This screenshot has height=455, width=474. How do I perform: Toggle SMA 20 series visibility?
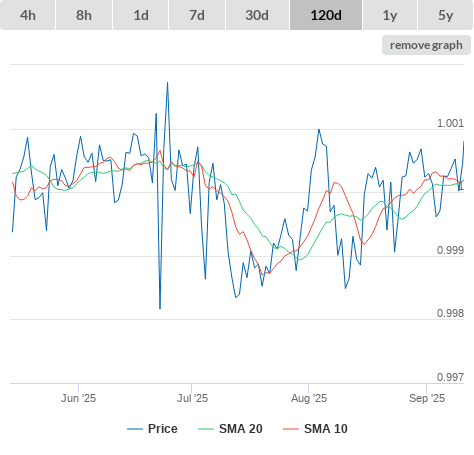pos(241,429)
